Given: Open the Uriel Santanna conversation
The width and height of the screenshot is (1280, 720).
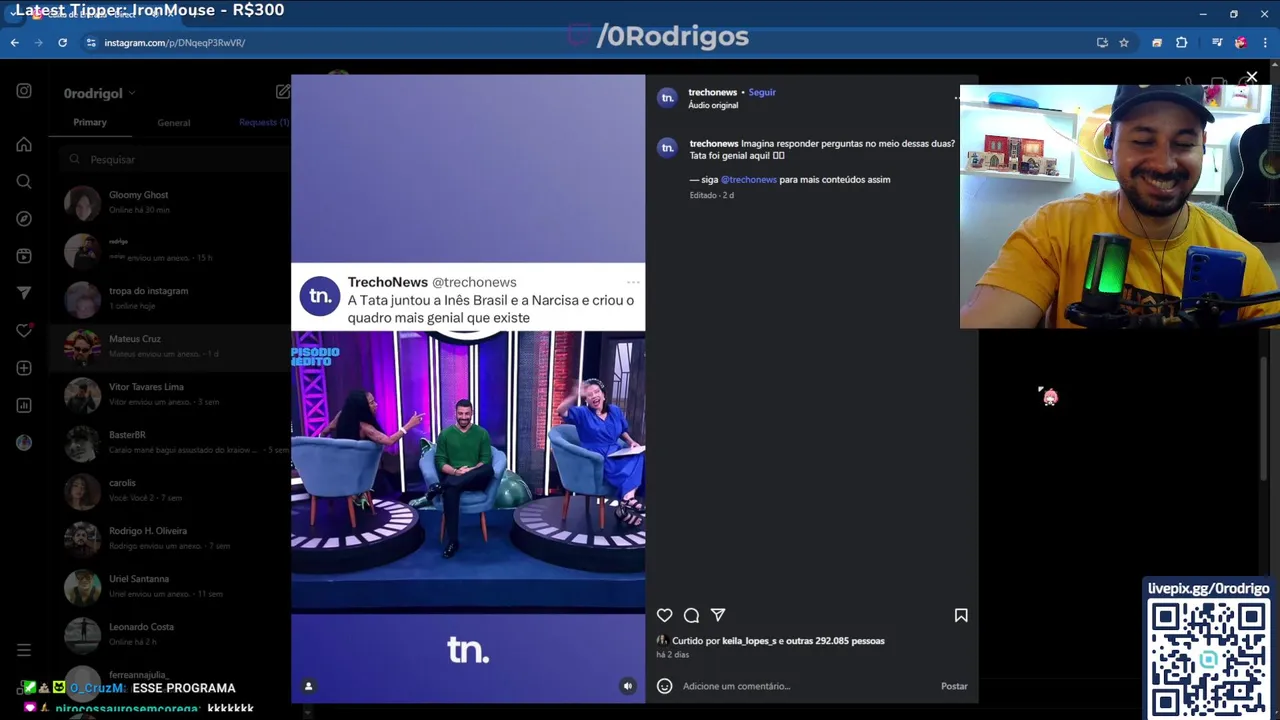Looking at the screenshot, I should point(170,587).
